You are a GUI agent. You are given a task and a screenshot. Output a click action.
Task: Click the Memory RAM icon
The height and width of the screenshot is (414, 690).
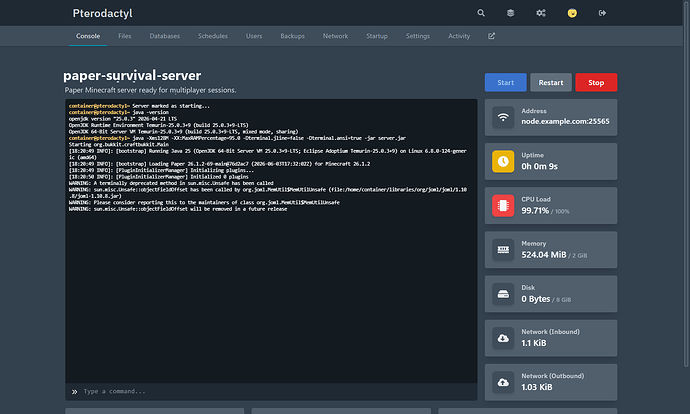pos(503,250)
